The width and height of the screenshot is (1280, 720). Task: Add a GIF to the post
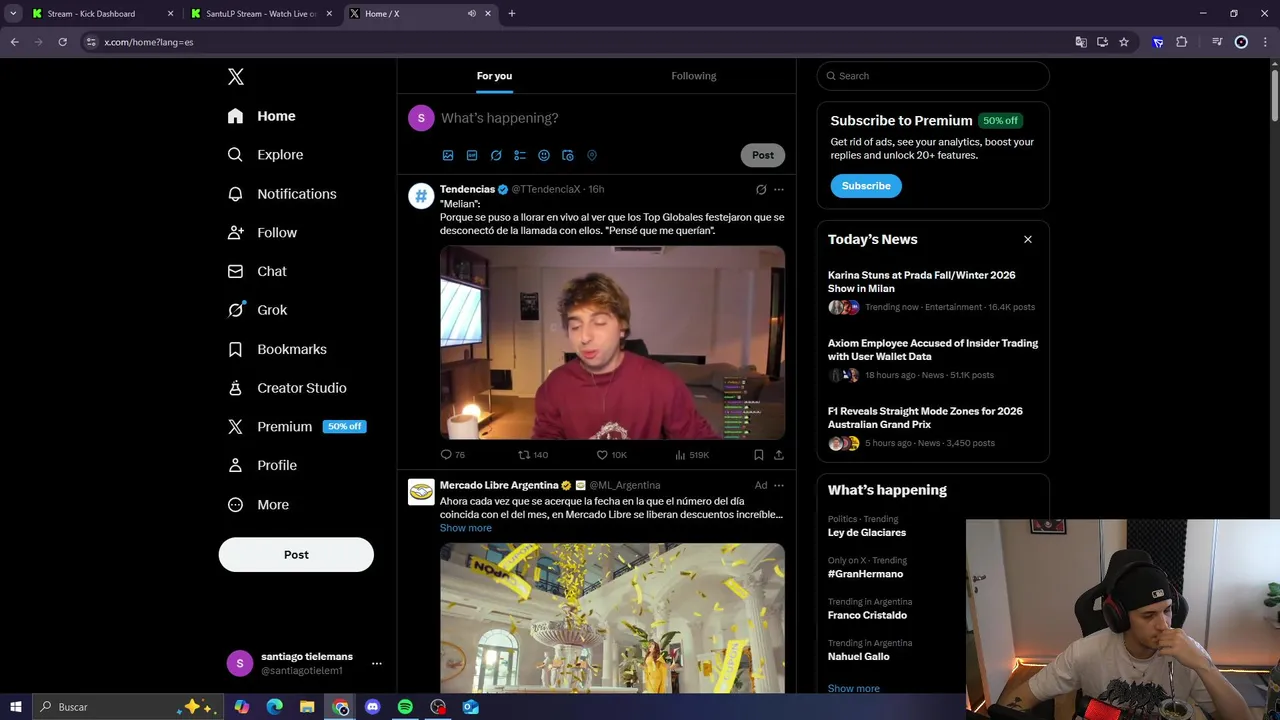472,155
